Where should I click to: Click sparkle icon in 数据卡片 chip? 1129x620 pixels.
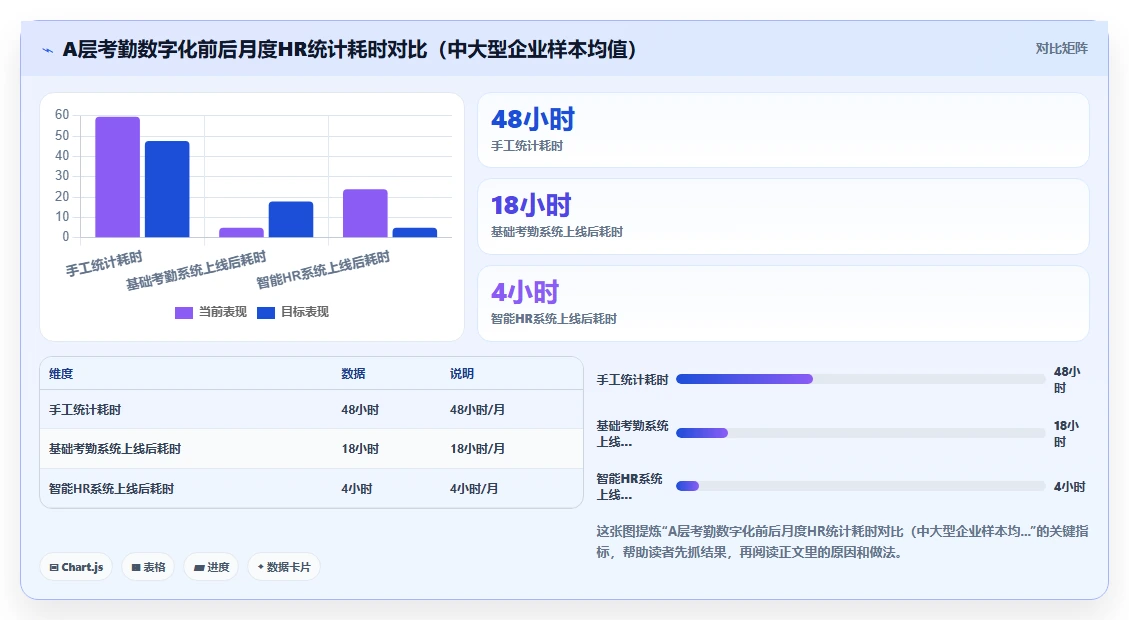click(x=261, y=567)
